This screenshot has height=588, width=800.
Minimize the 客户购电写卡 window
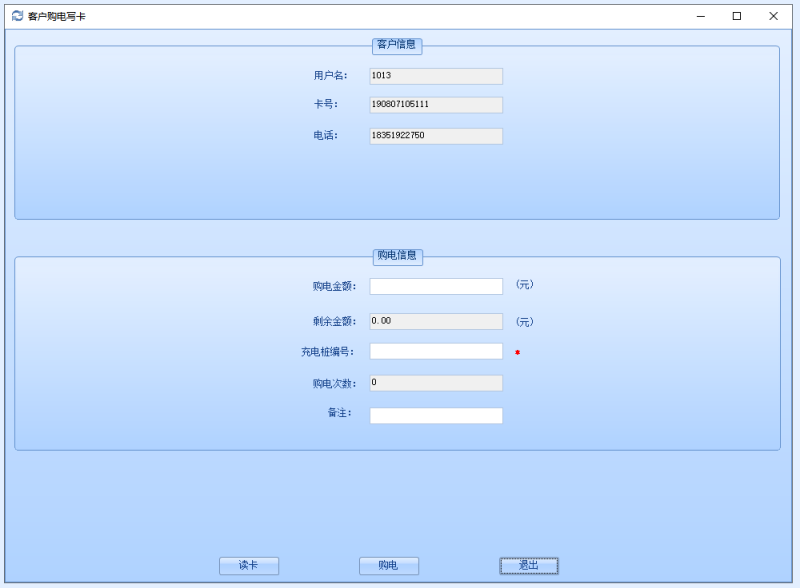[701, 16]
